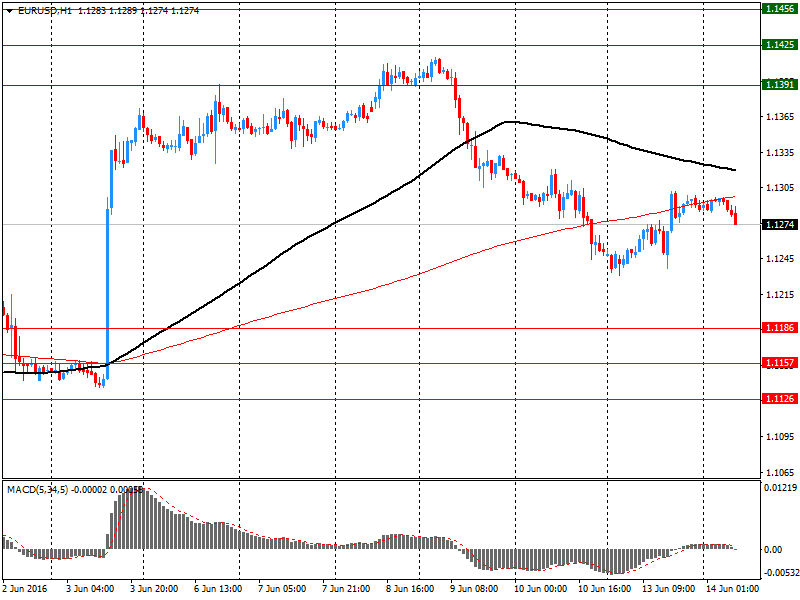Viewport: 800px width, 600px height.
Task: Click the 8 Jun 16:00 time label
Action: 410,589
